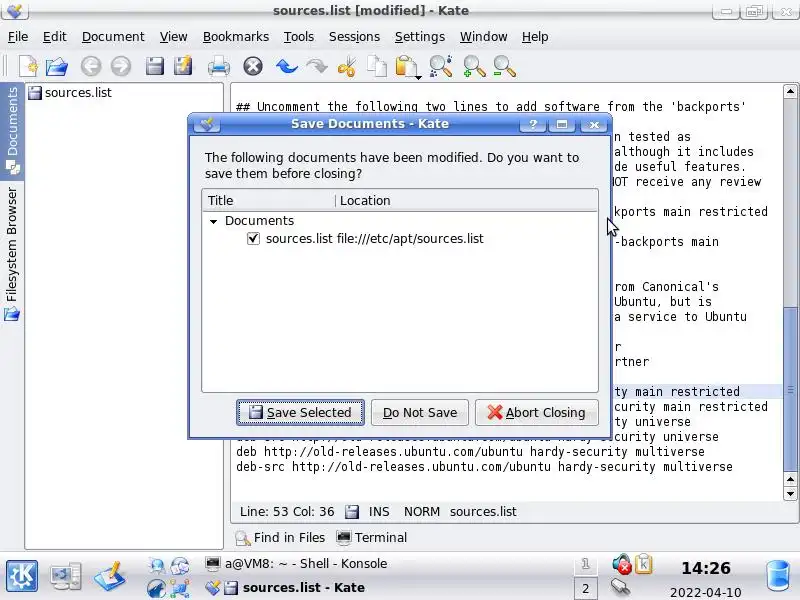800x600 pixels.
Task: Open a file with the folder icon
Action: (x=57, y=66)
